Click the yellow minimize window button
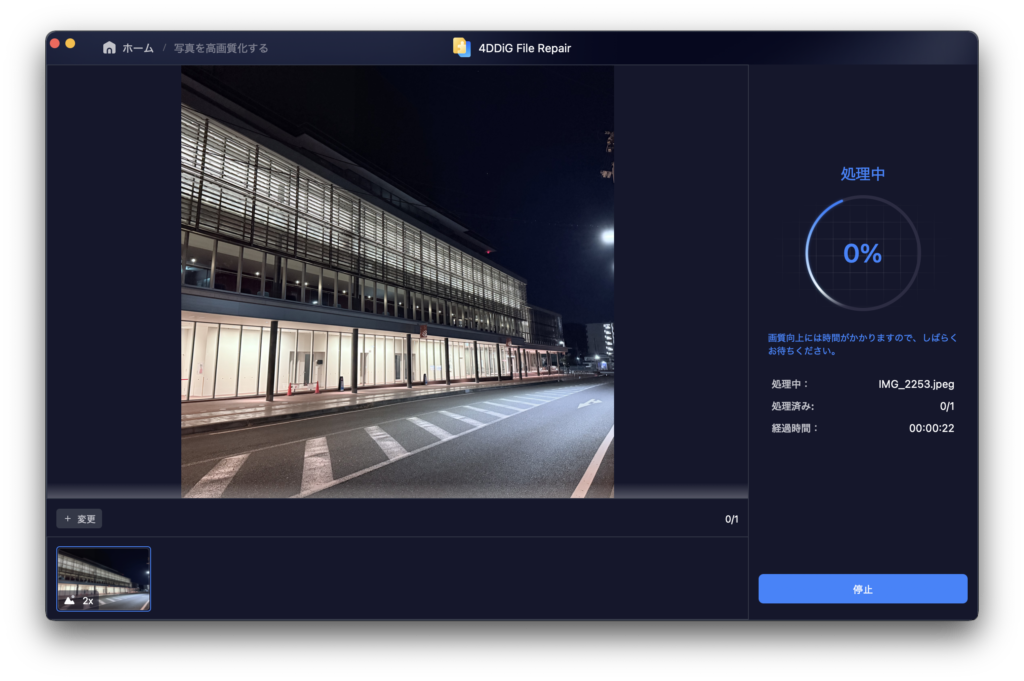This screenshot has width=1024, height=681. pos(70,43)
